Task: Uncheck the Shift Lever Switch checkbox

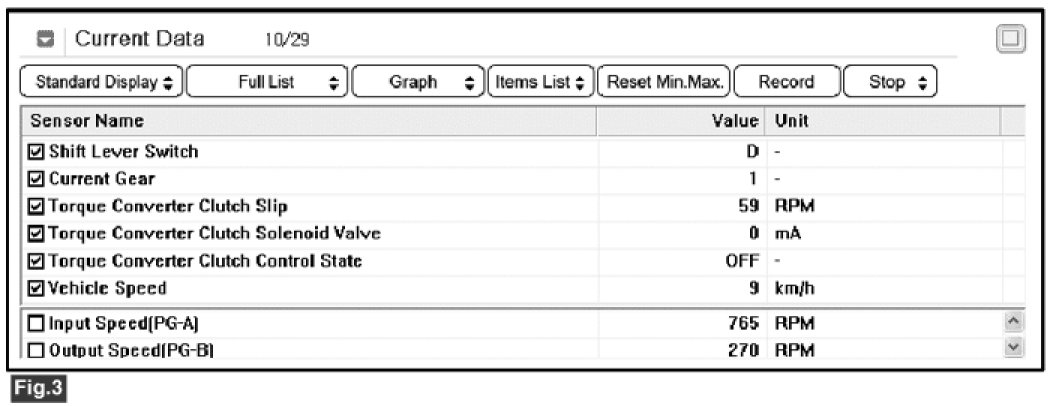Action: 37,152
